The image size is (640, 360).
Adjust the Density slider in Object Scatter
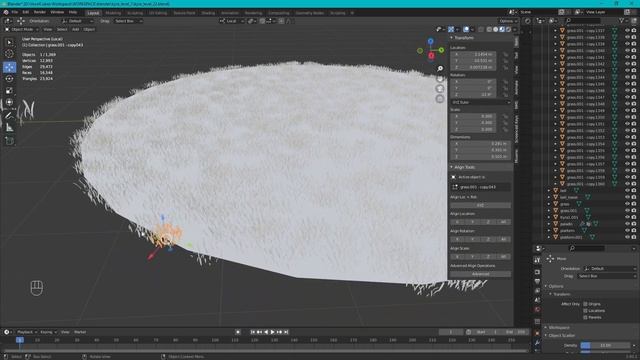(606, 345)
